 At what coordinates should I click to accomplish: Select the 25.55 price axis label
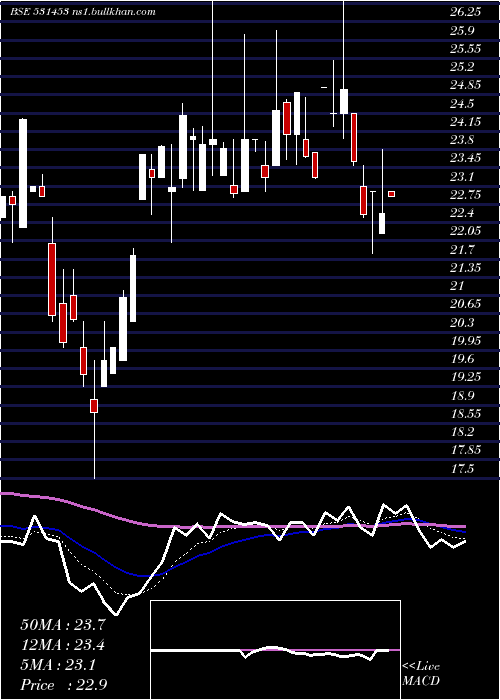coord(465,49)
